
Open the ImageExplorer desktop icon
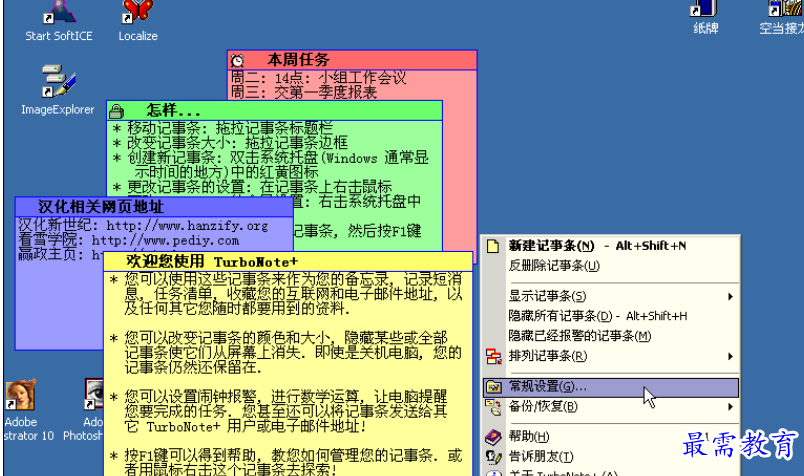58,89
